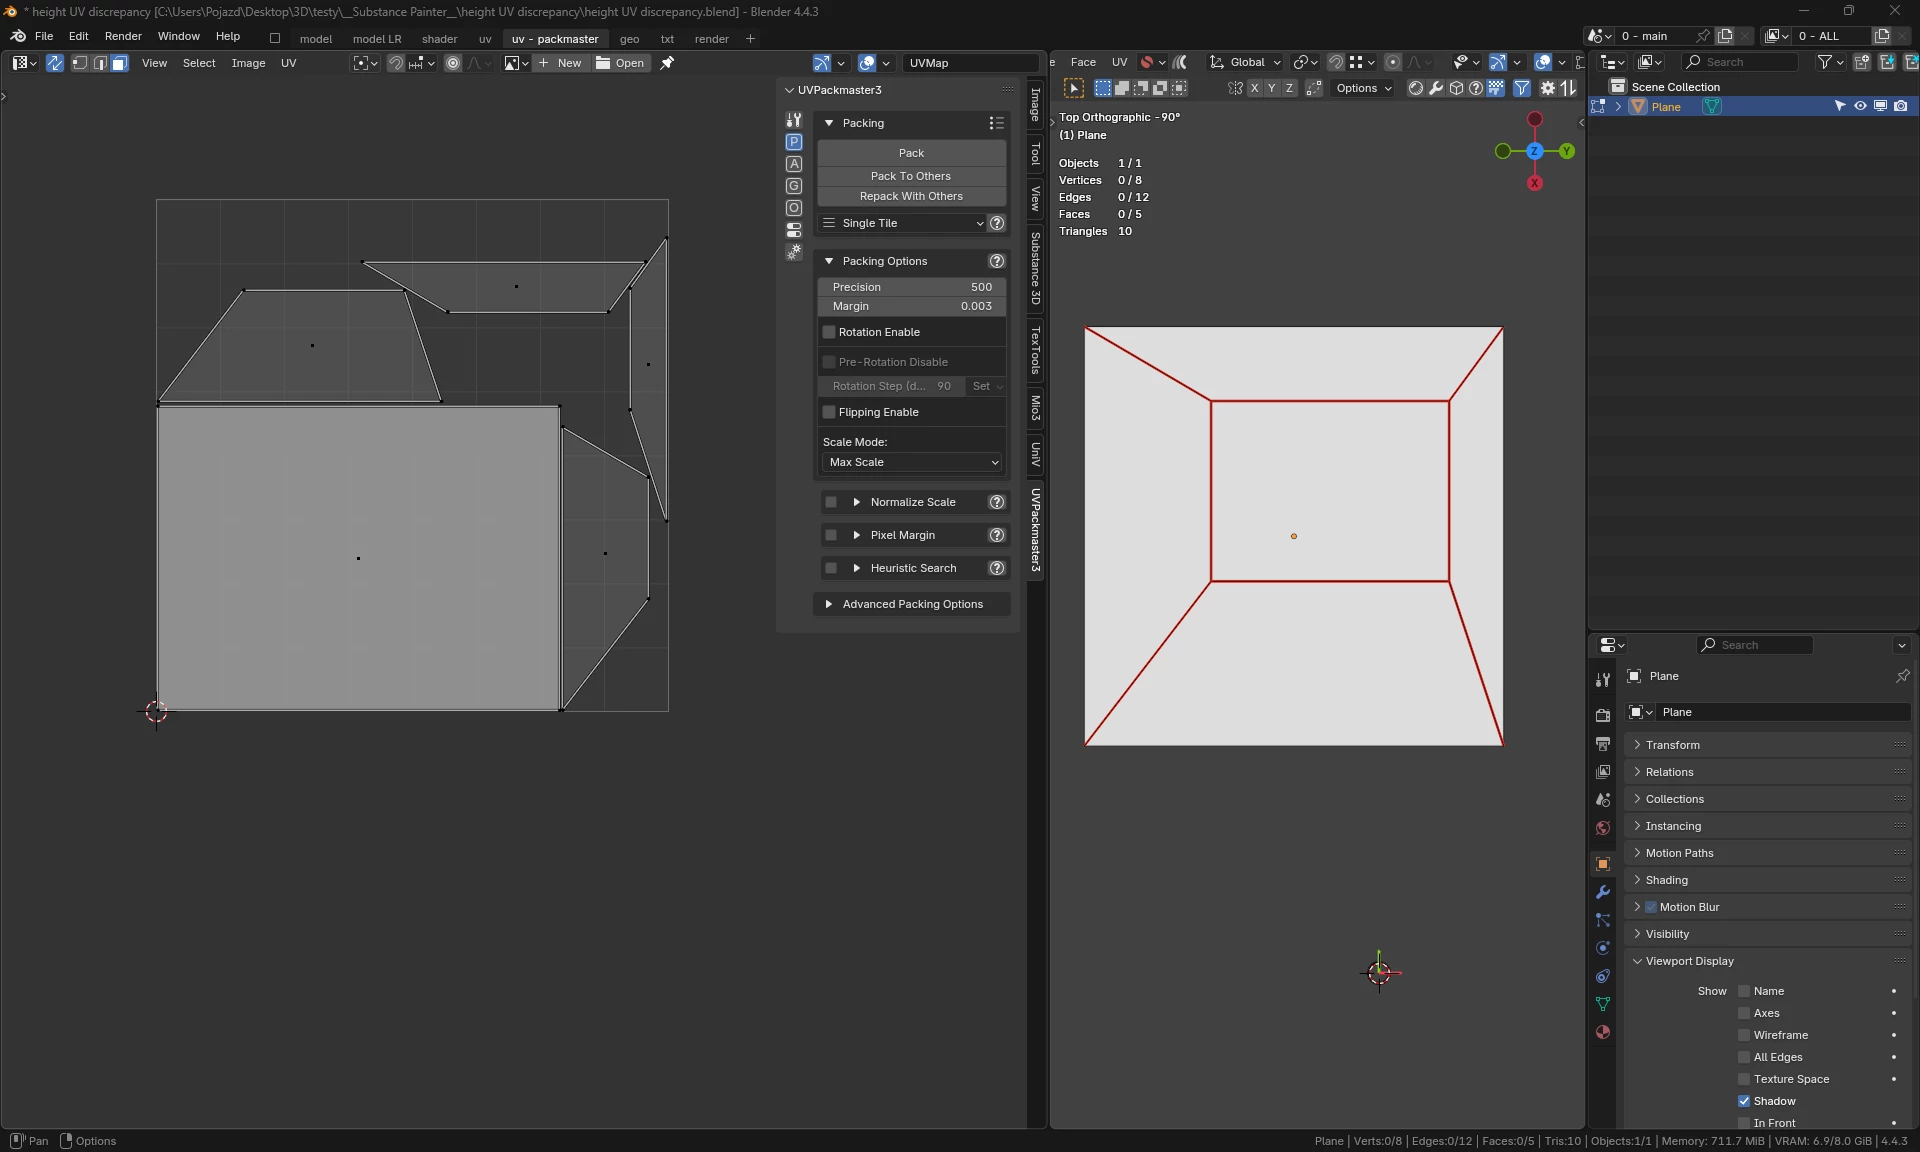Expand the Transform panel
Viewport: 1920px width, 1152px height.
click(1672, 745)
